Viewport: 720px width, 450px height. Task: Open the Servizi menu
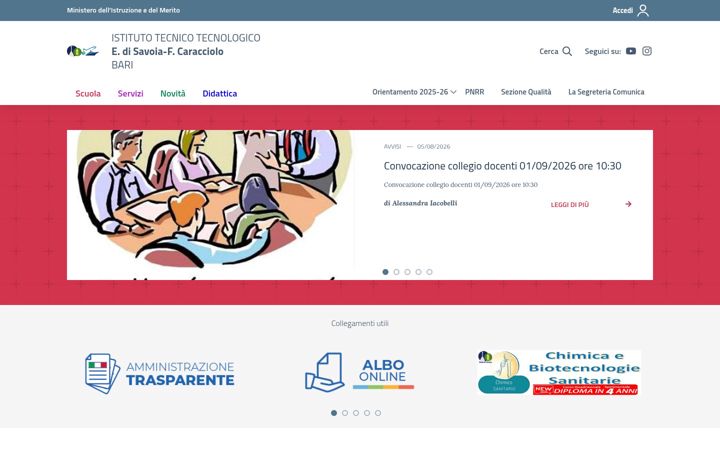[130, 93]
